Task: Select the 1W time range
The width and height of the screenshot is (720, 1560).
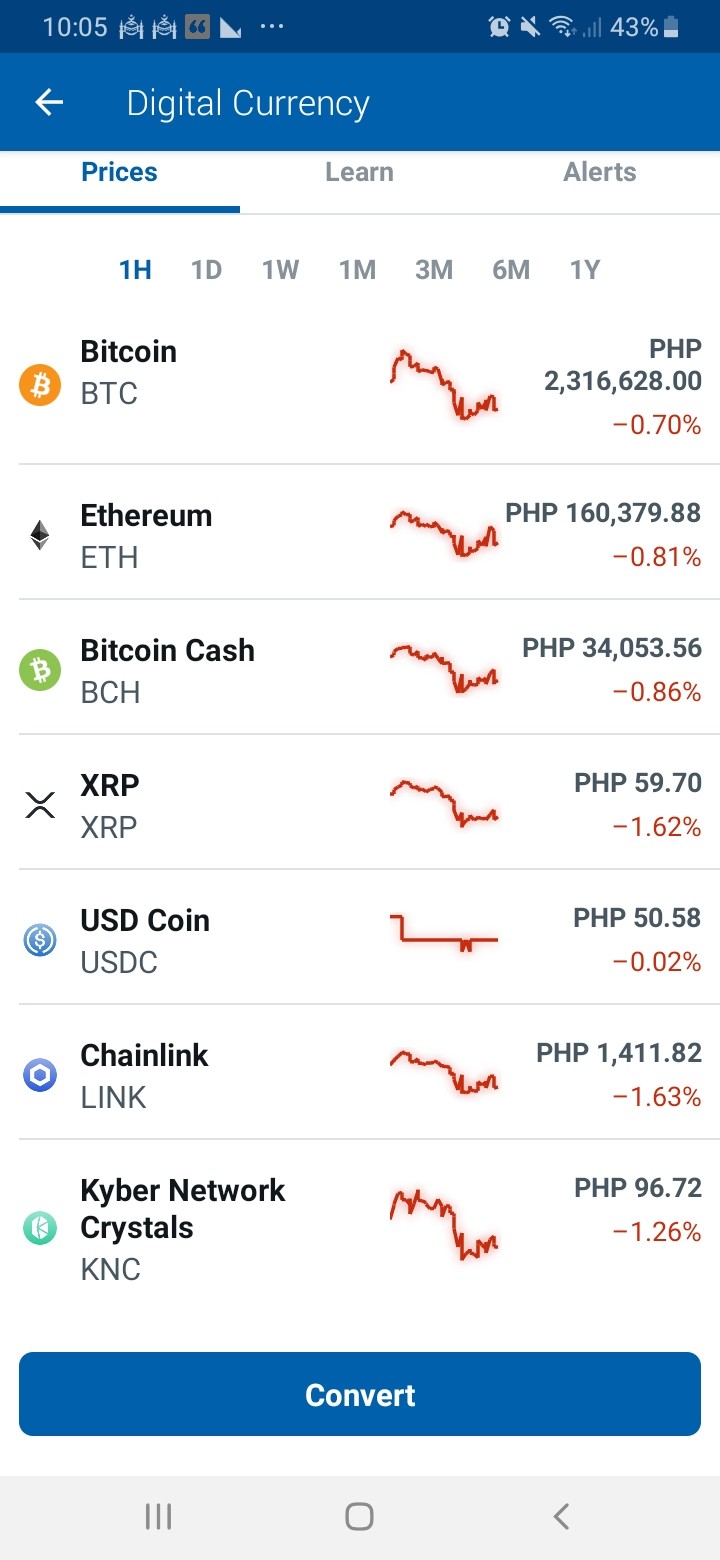Action: coord(281,270)
